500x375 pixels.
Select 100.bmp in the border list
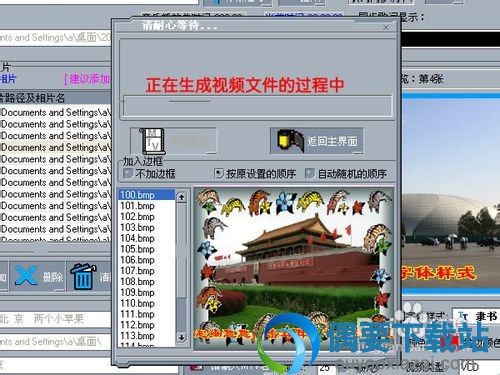147,195
